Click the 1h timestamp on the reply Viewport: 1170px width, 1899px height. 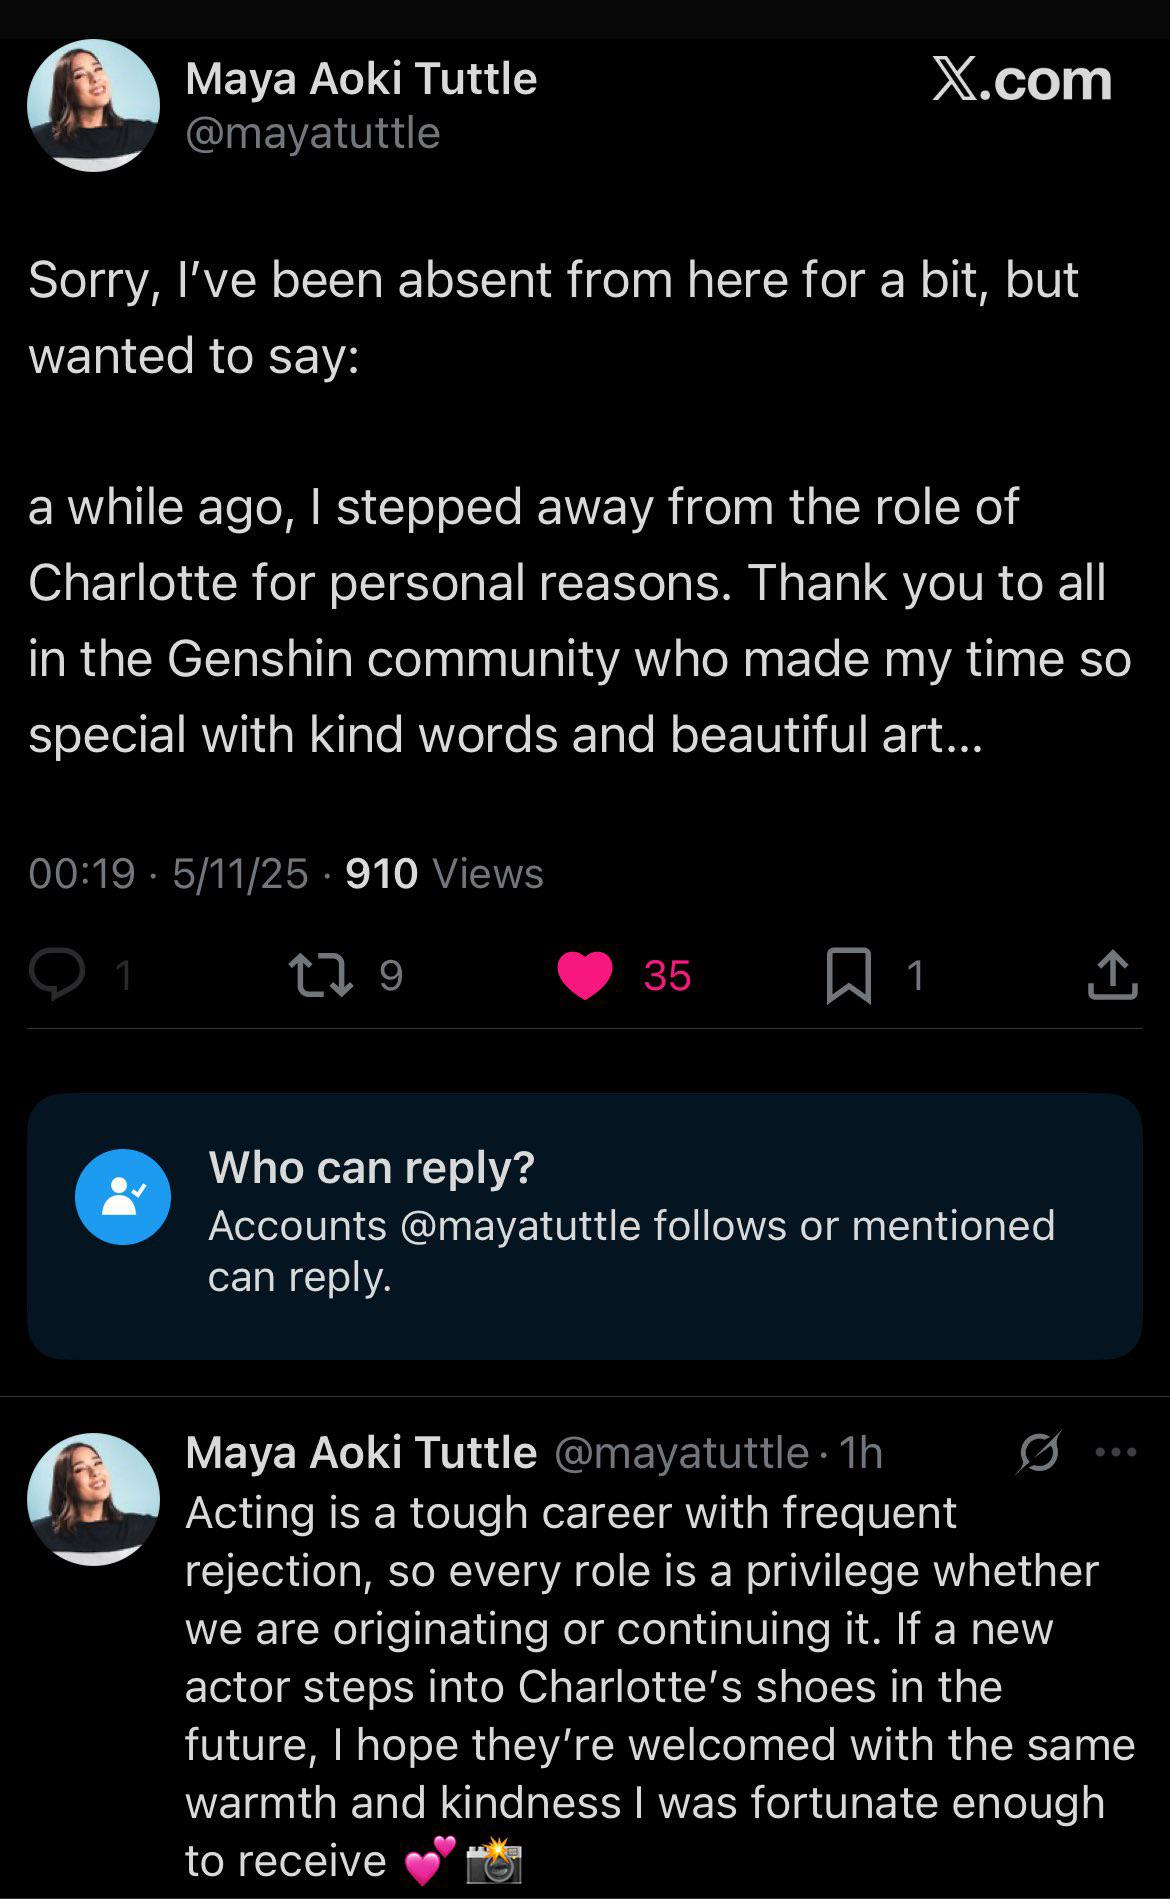point(861,1453)
